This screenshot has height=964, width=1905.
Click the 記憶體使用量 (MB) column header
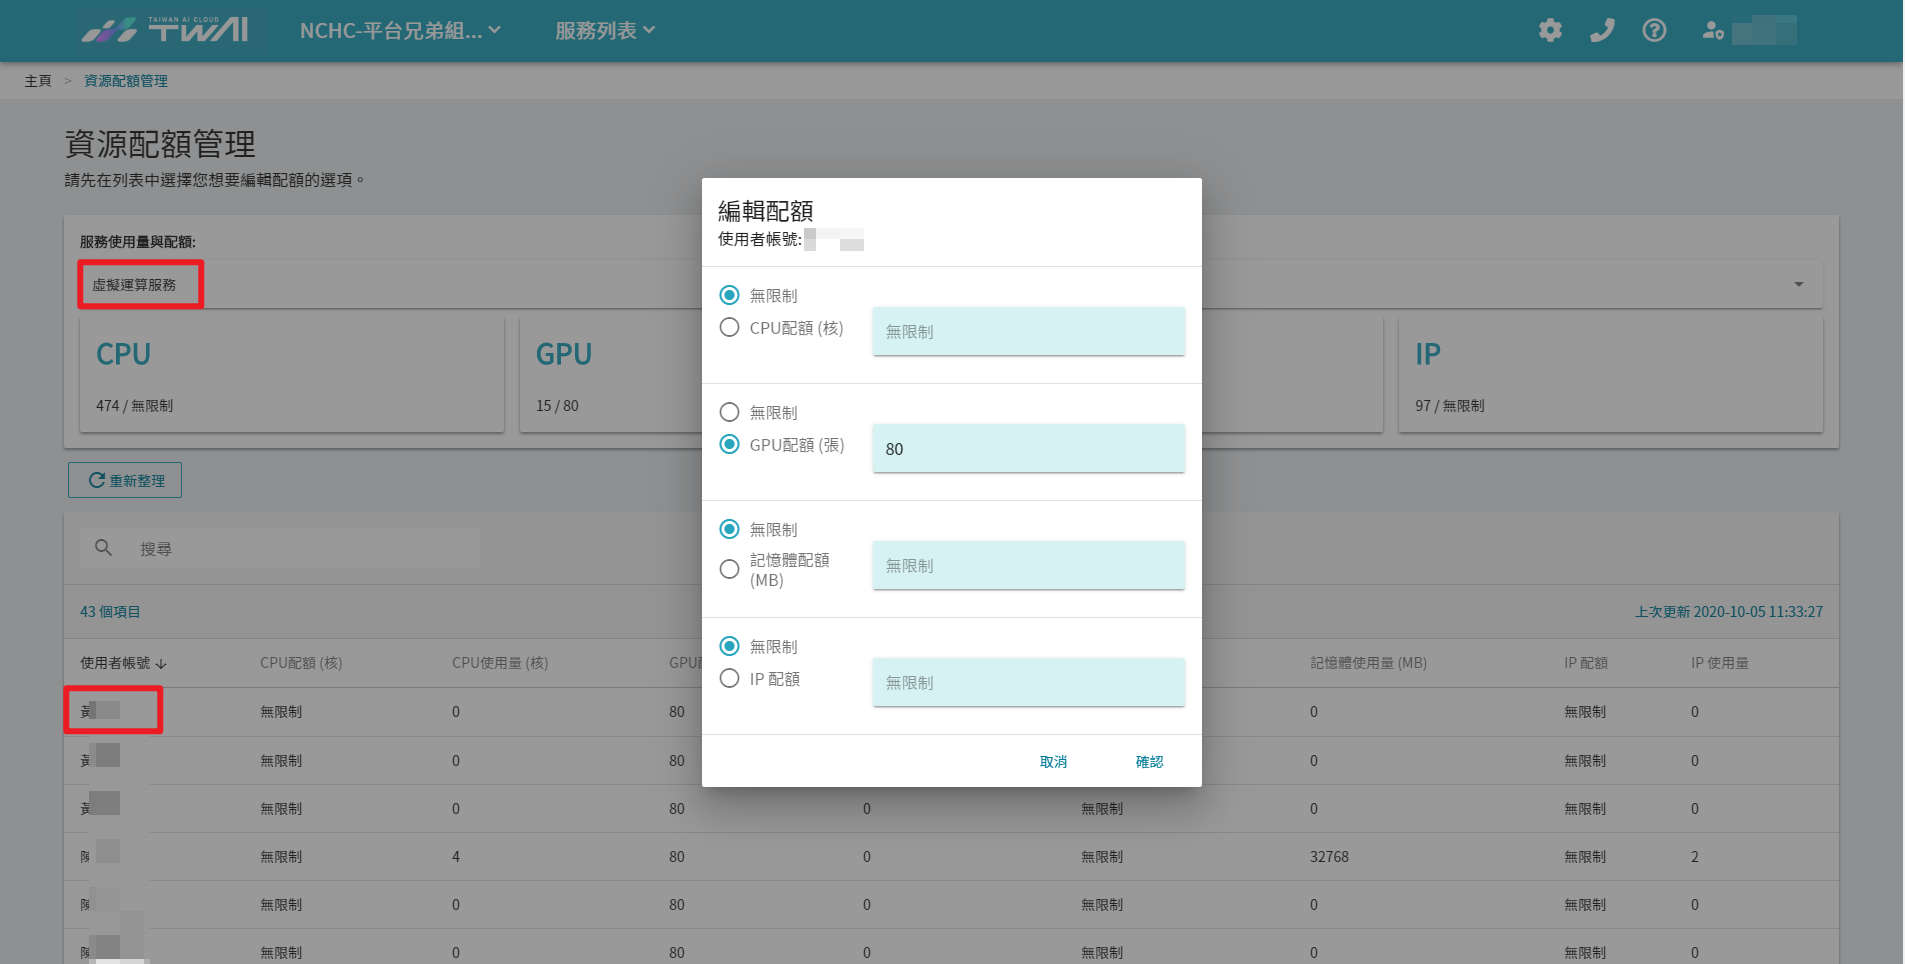(1368, 663)
